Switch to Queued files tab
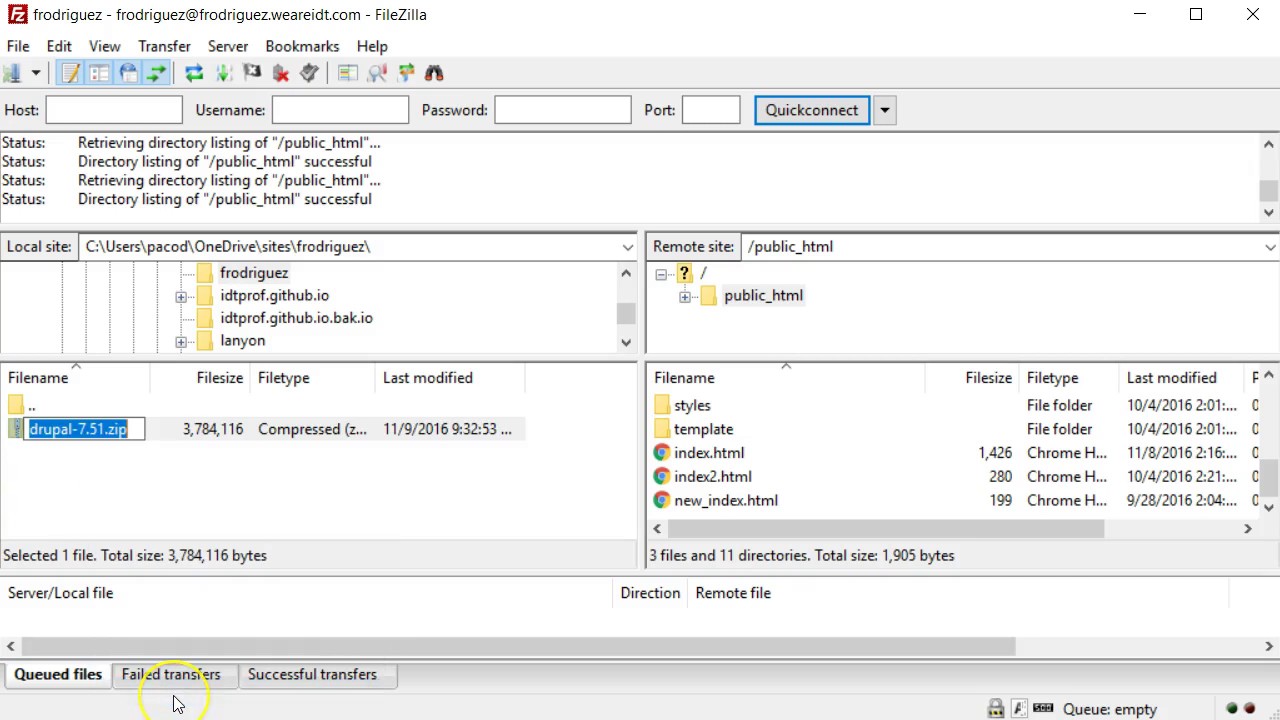Viewport: 1280px width, 720px height. click(x=58, y=675)
